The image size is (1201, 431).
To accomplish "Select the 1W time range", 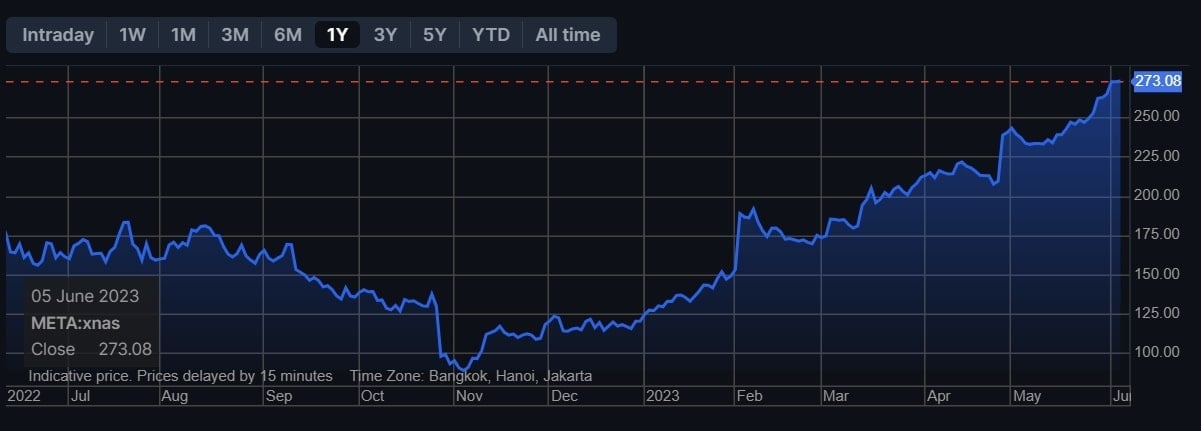I will (132, 35).
